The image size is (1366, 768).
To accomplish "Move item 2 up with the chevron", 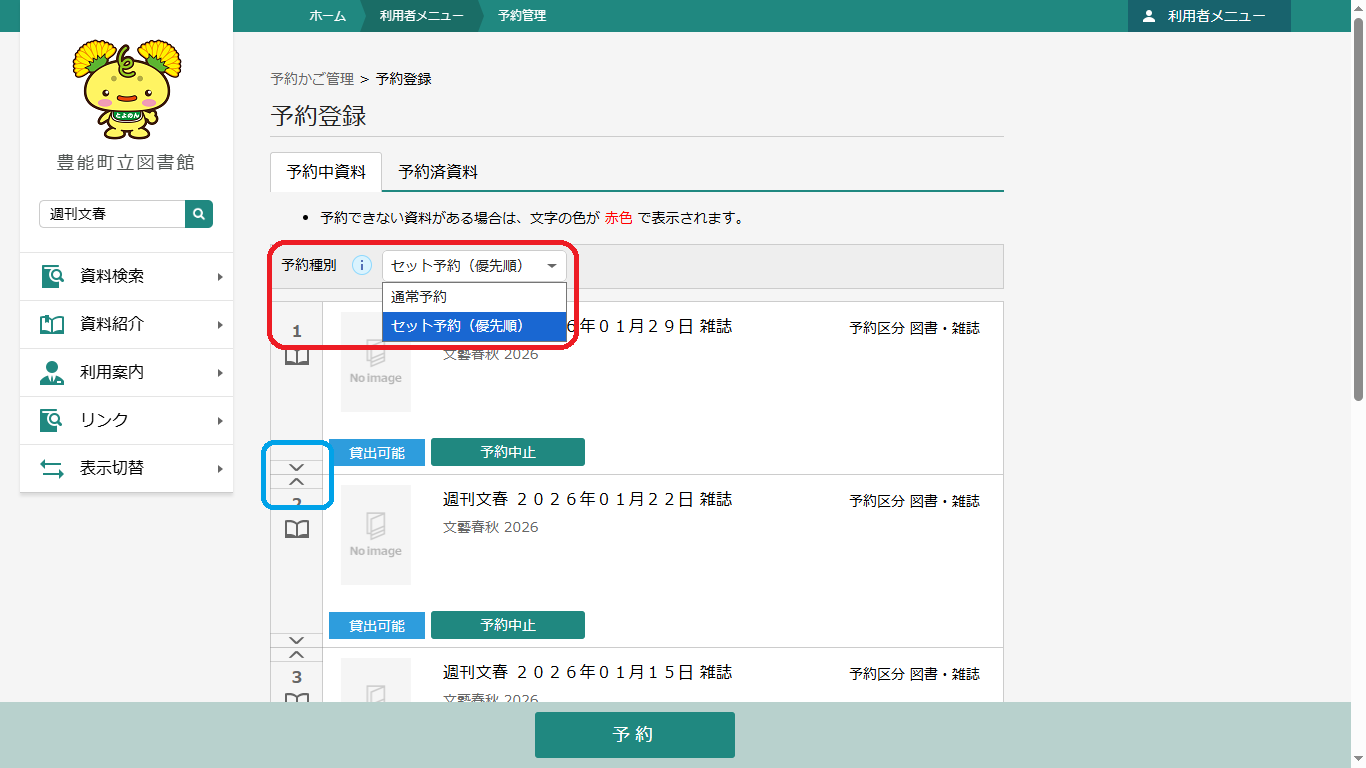I will pyautogui.click(x=297, y=482).
